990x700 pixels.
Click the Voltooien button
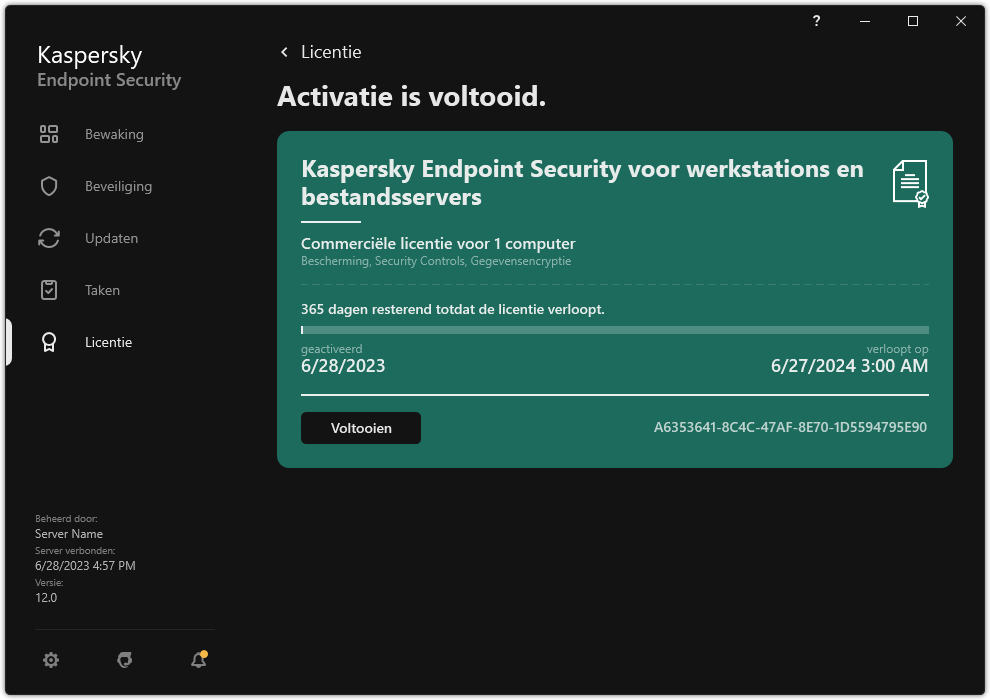coord(360,427)
